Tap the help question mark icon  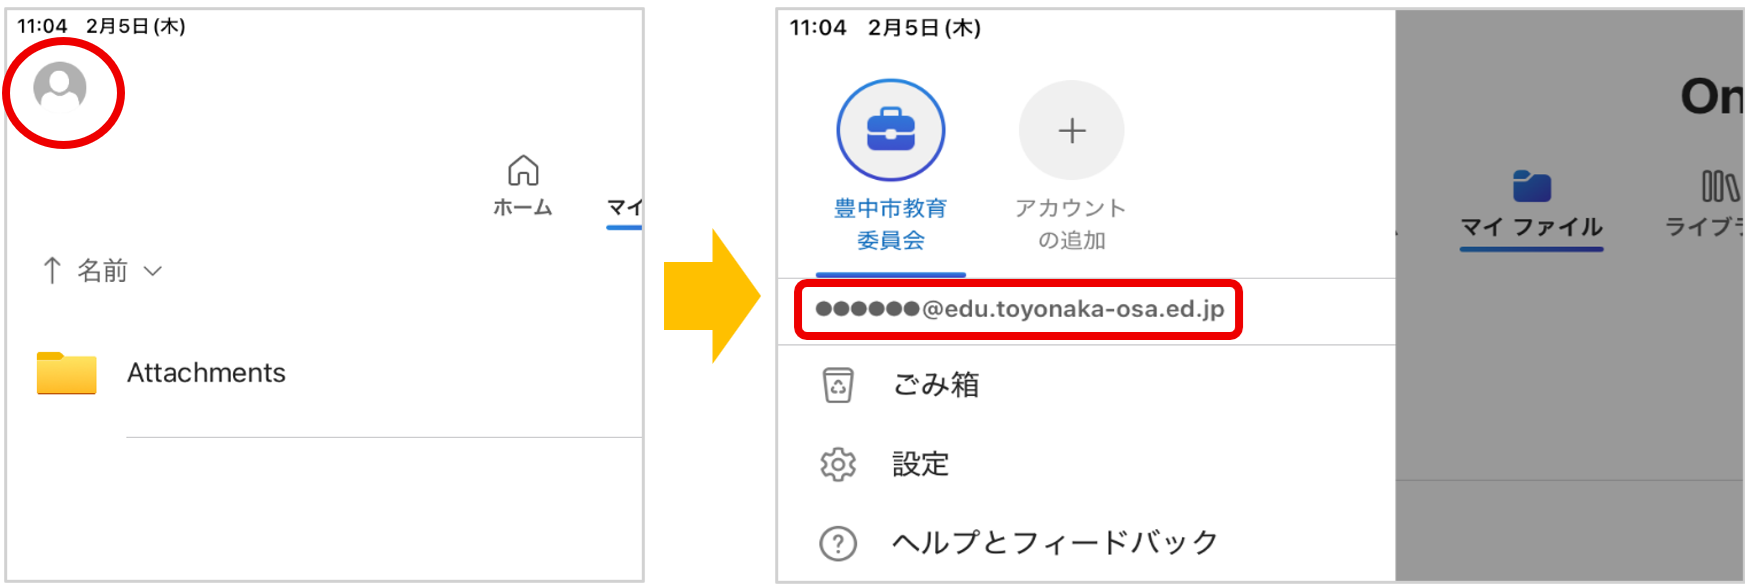(x=838, y=543)
